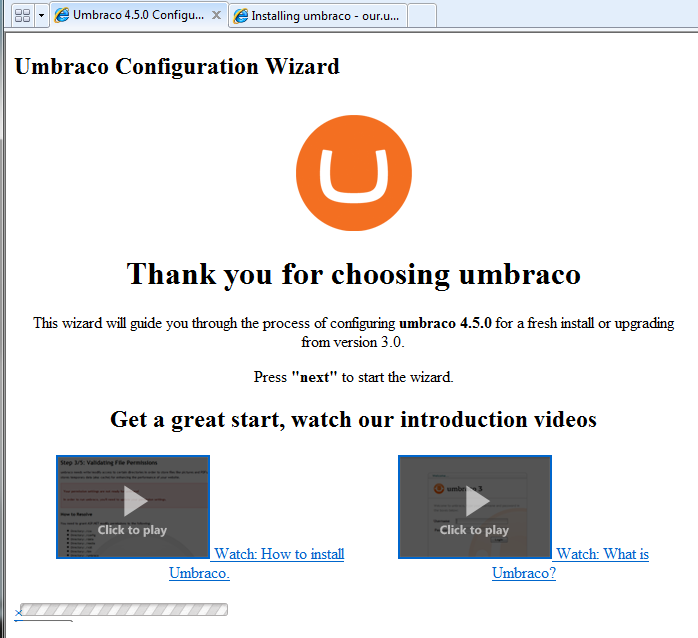The width and height of the screenshot is (698, 638).
Task: Open a new blank tab
Action: (x=422, y=16)
